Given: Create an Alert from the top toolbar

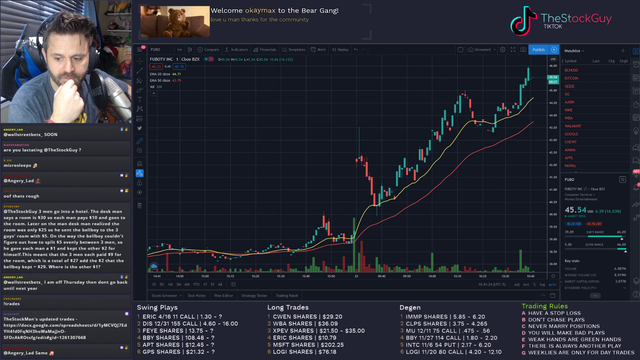Looking at the screenshot, I should click(318, 49).
